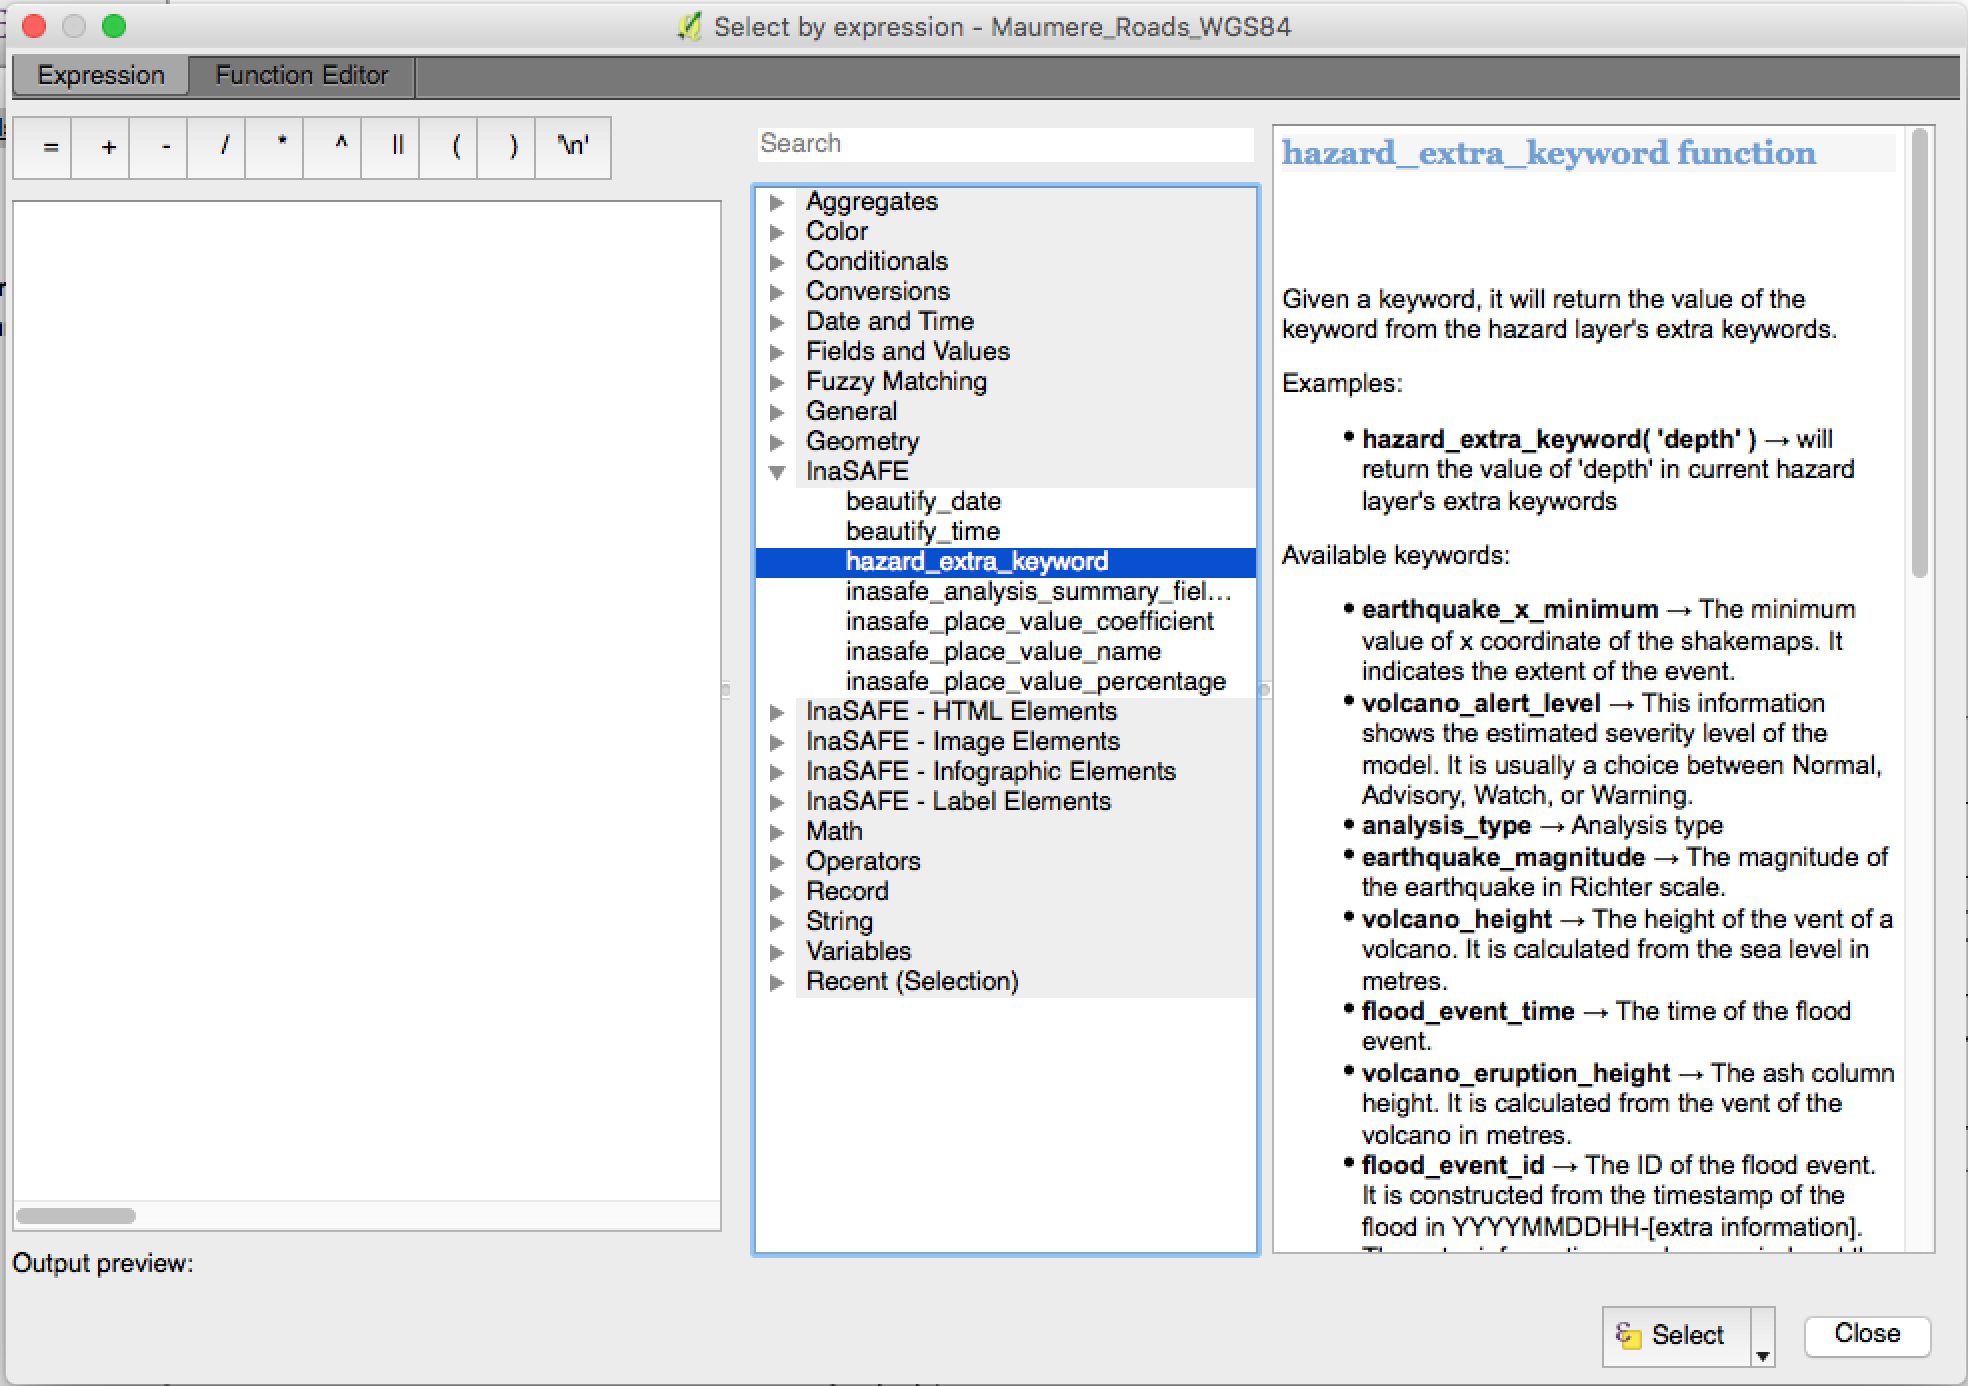Viewport: 1968px width, 1386px height.
Task: Click the Select button
Action: coord(1676,1336)
